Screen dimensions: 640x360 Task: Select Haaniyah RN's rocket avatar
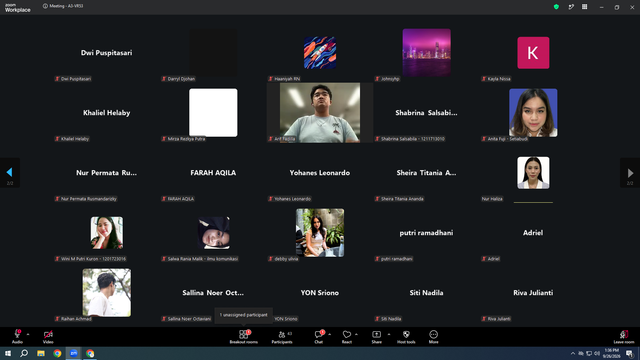pyautogui.click(x=320, y=53)
